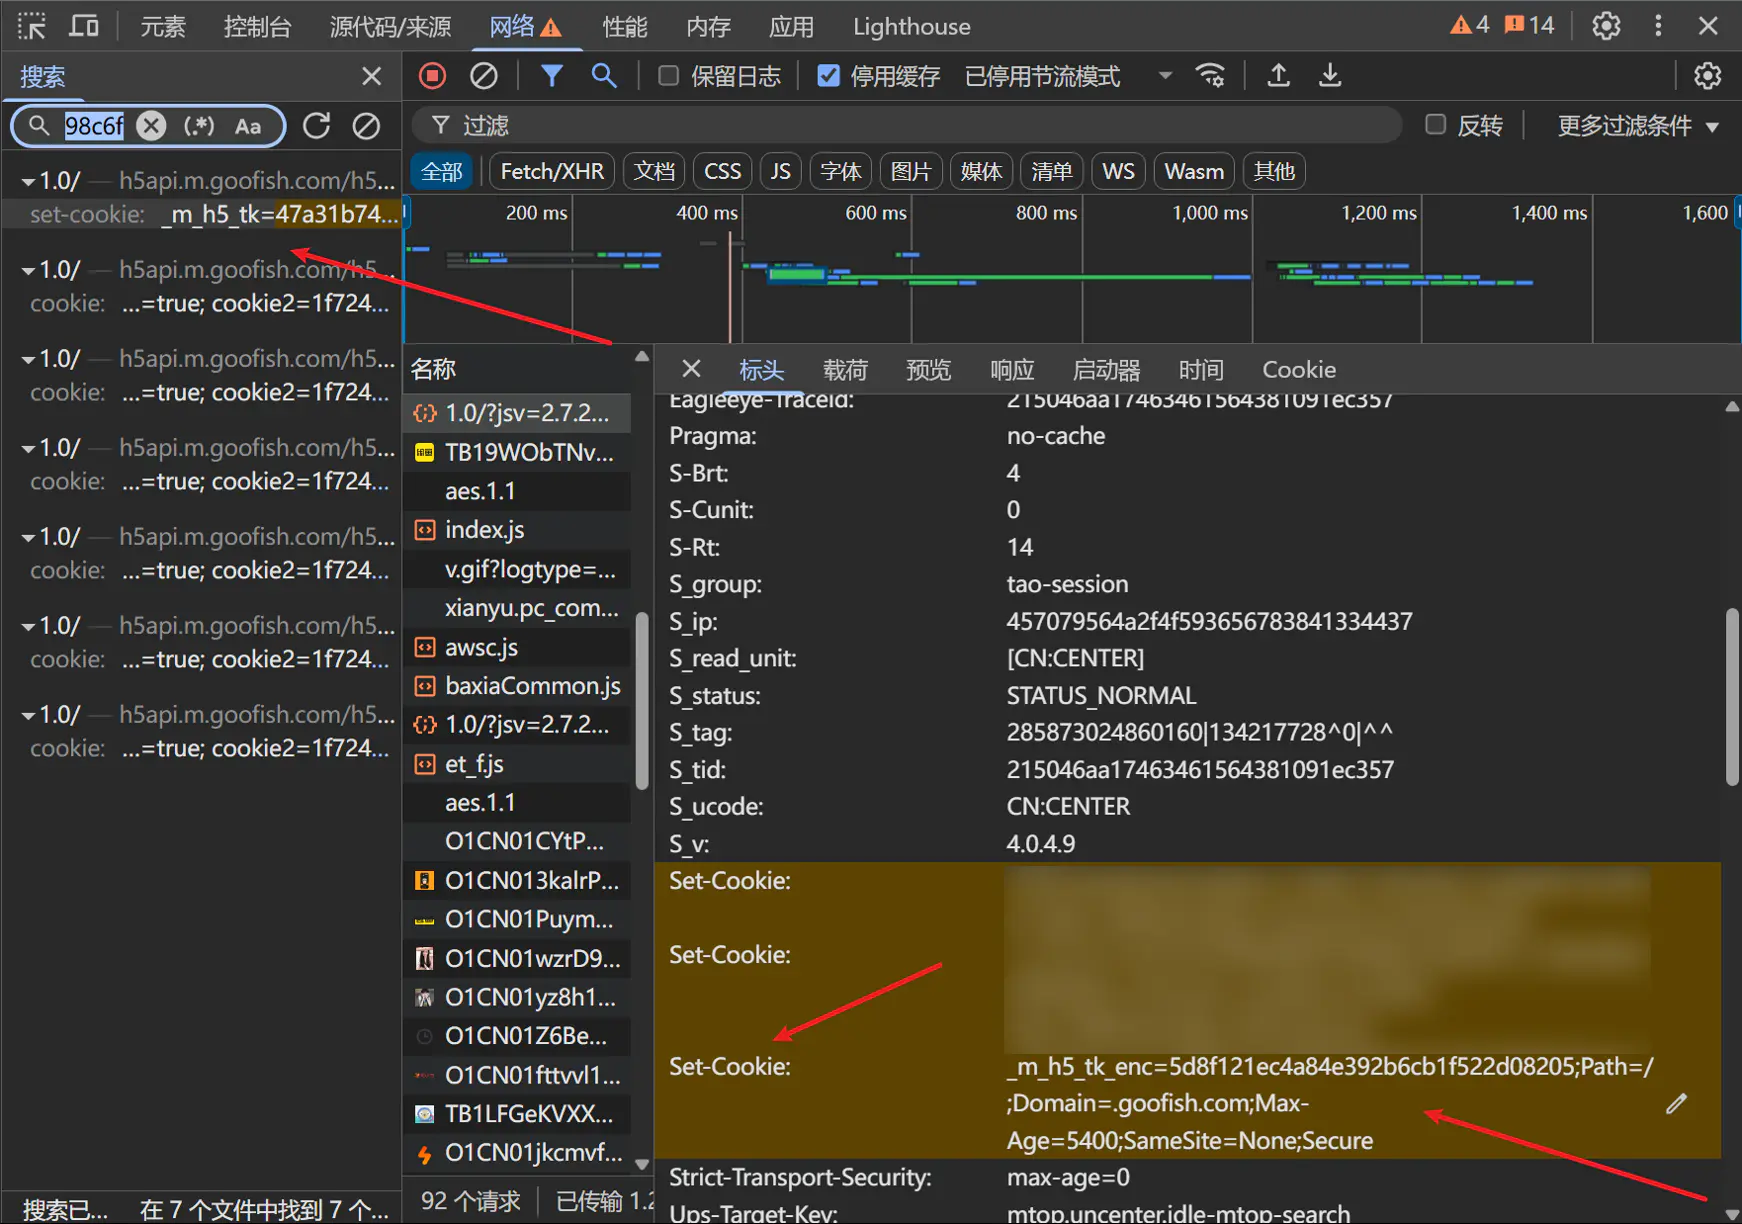The width and height of the screenshot is (1742, 1224).
Task: Clear the network log
Action: 484,76
